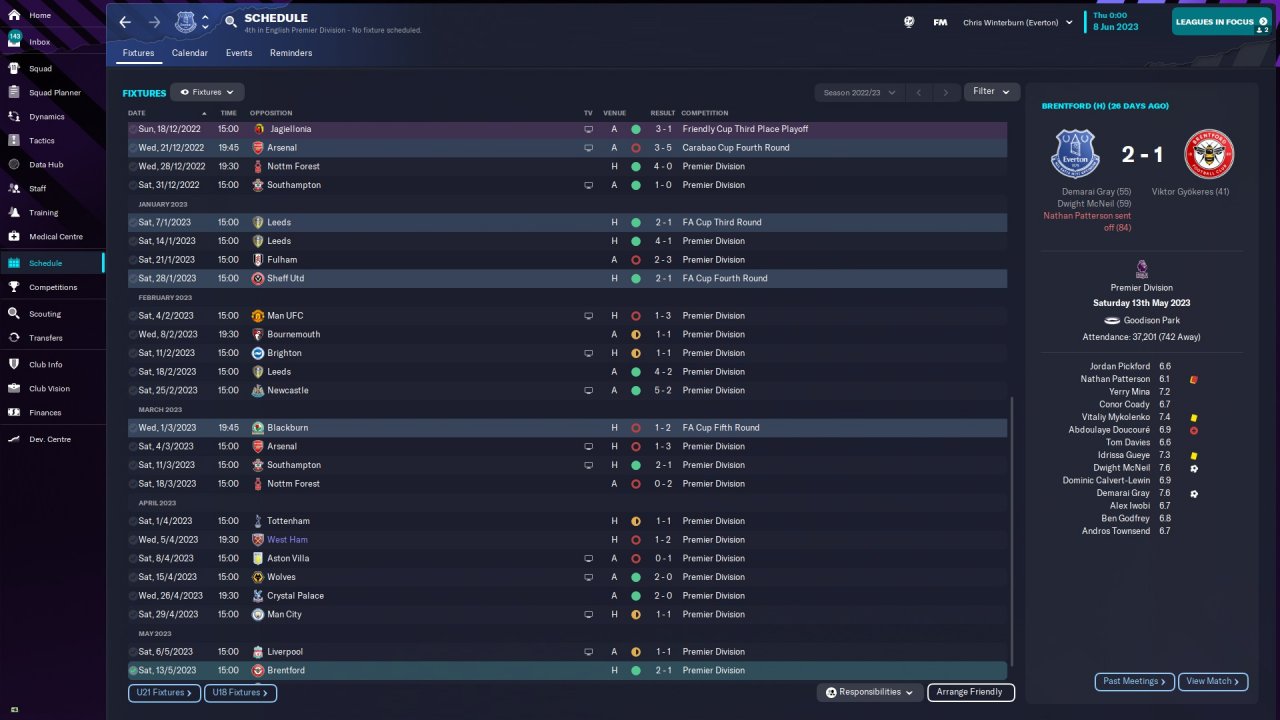This screenshot has width=1280, height=720.
Task: Select the Staff icon in the sidebar
Action: coord(14,189)
